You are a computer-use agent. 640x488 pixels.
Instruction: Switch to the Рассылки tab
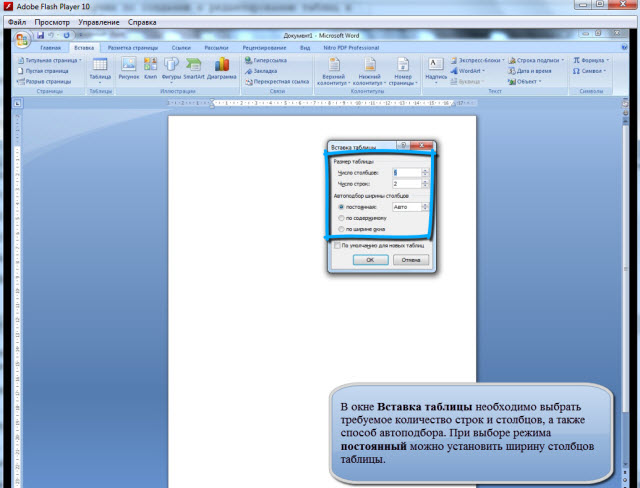pyautogui.click(x=216, y=48)
